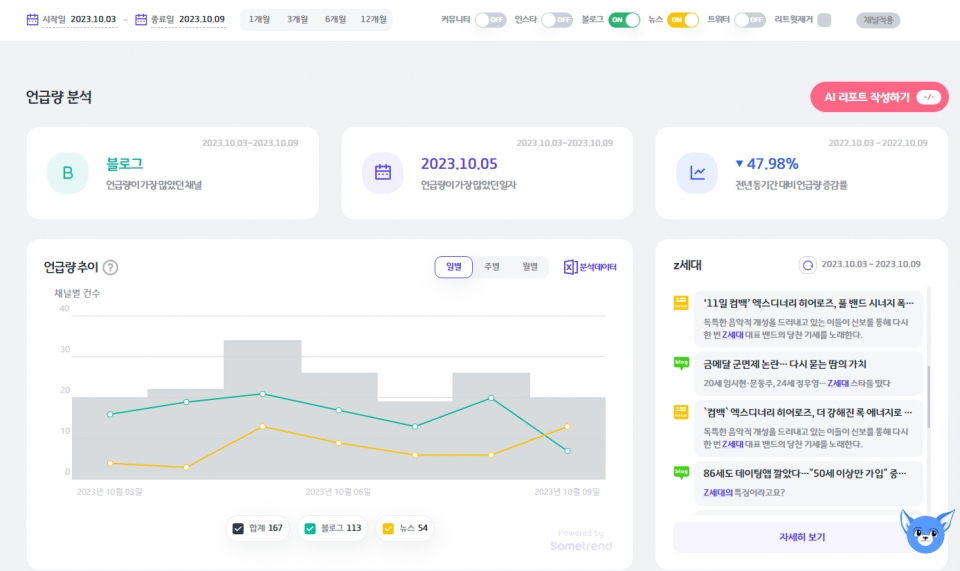Check the 리트윗제거 checkbox
This screenshot has width=960, height=571.
pyautogui.click(x=824, y=20)
